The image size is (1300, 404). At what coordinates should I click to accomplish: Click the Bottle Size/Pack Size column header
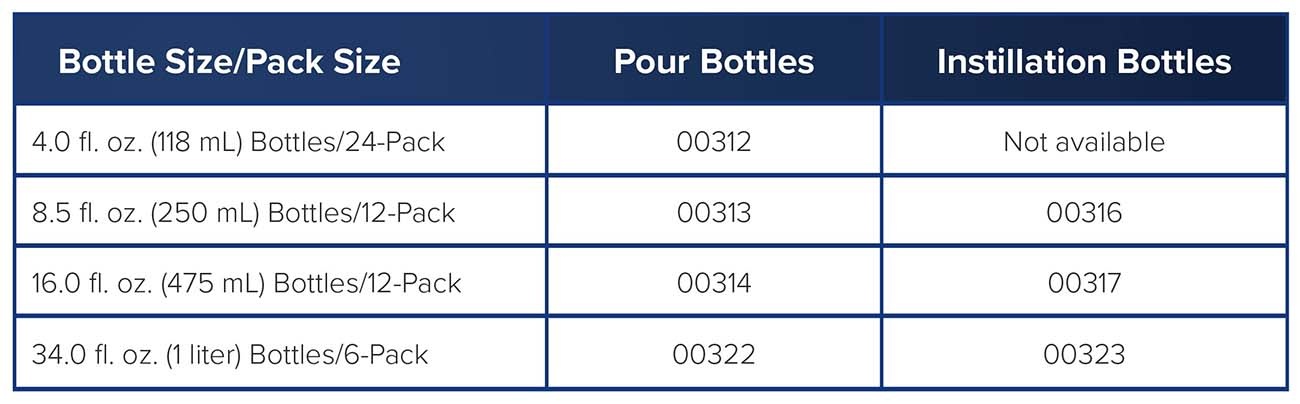tap(229, 62)
